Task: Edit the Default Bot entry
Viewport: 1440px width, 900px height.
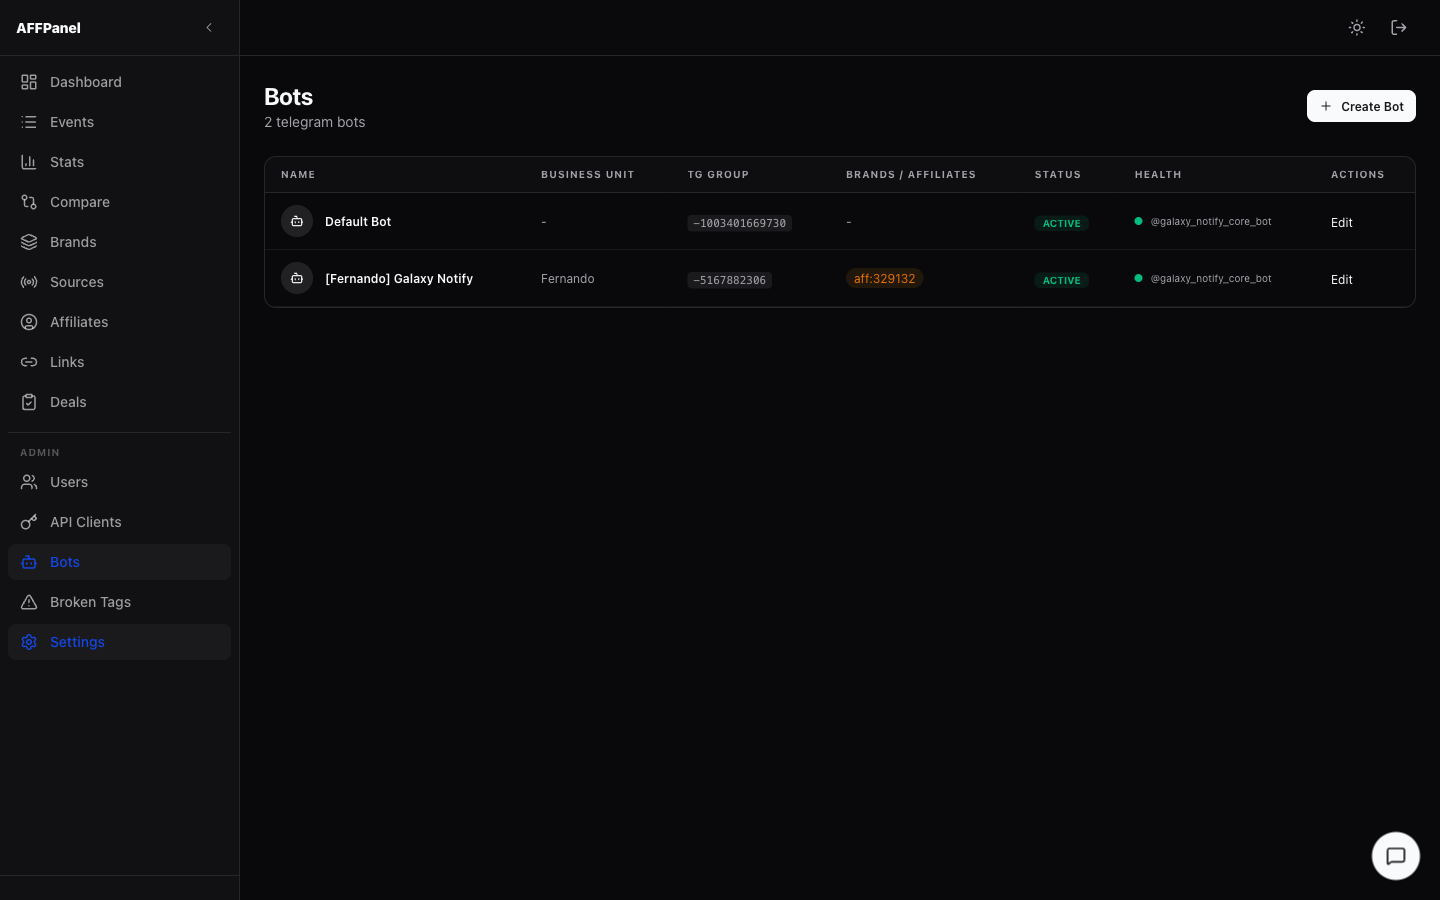Action: [x=1341, y=222]
